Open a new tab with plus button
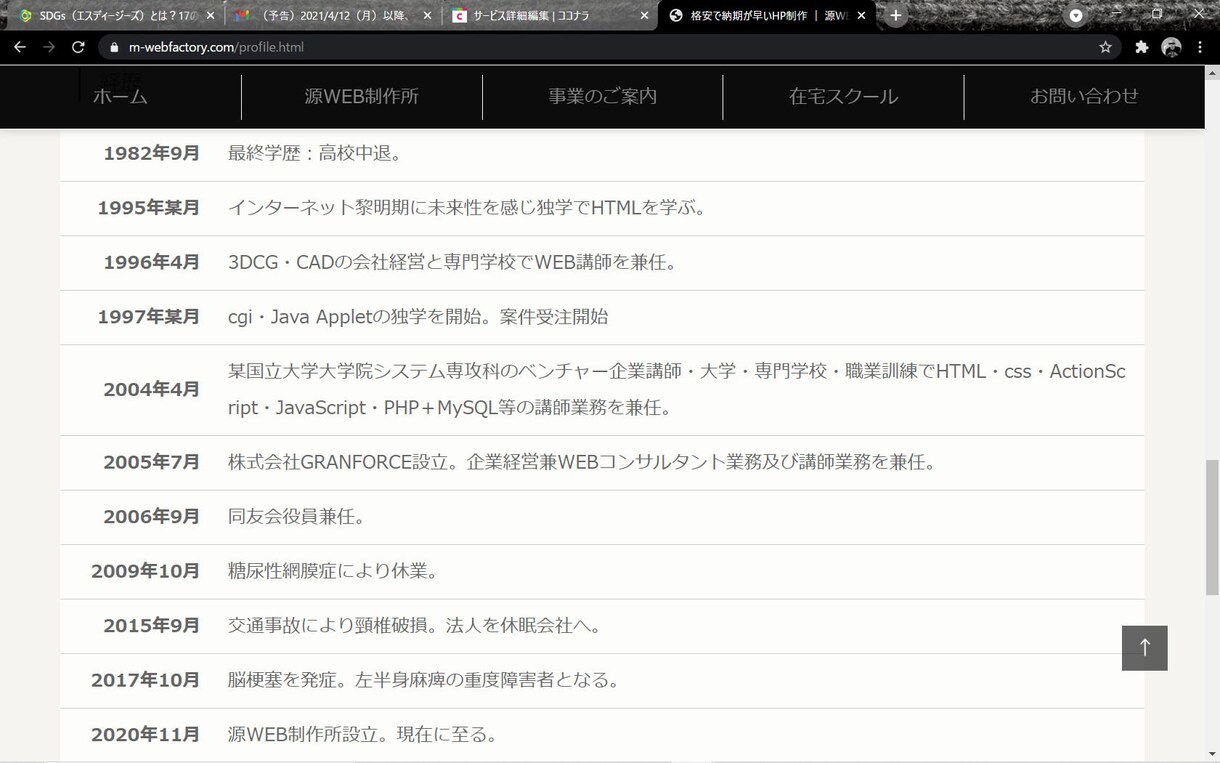Image resolution: width=1220 pixels, height=763 pixels. 896,16
